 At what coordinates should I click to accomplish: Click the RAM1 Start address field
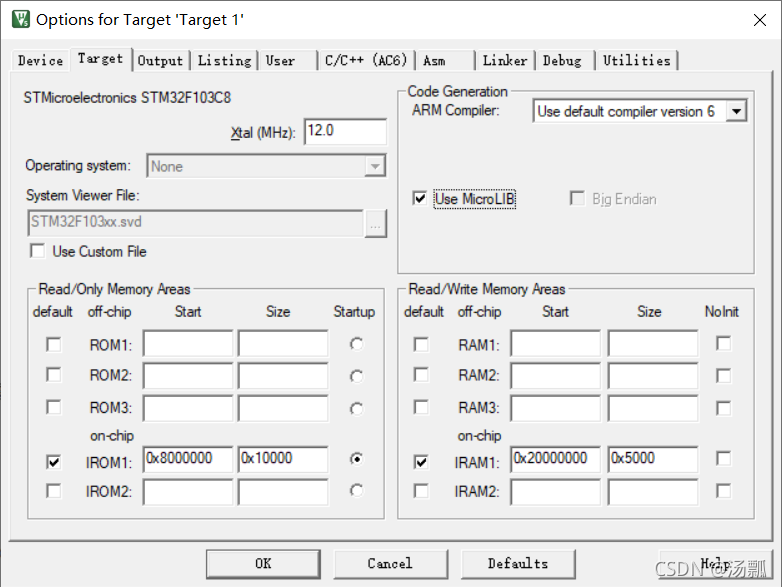(555, 343)
